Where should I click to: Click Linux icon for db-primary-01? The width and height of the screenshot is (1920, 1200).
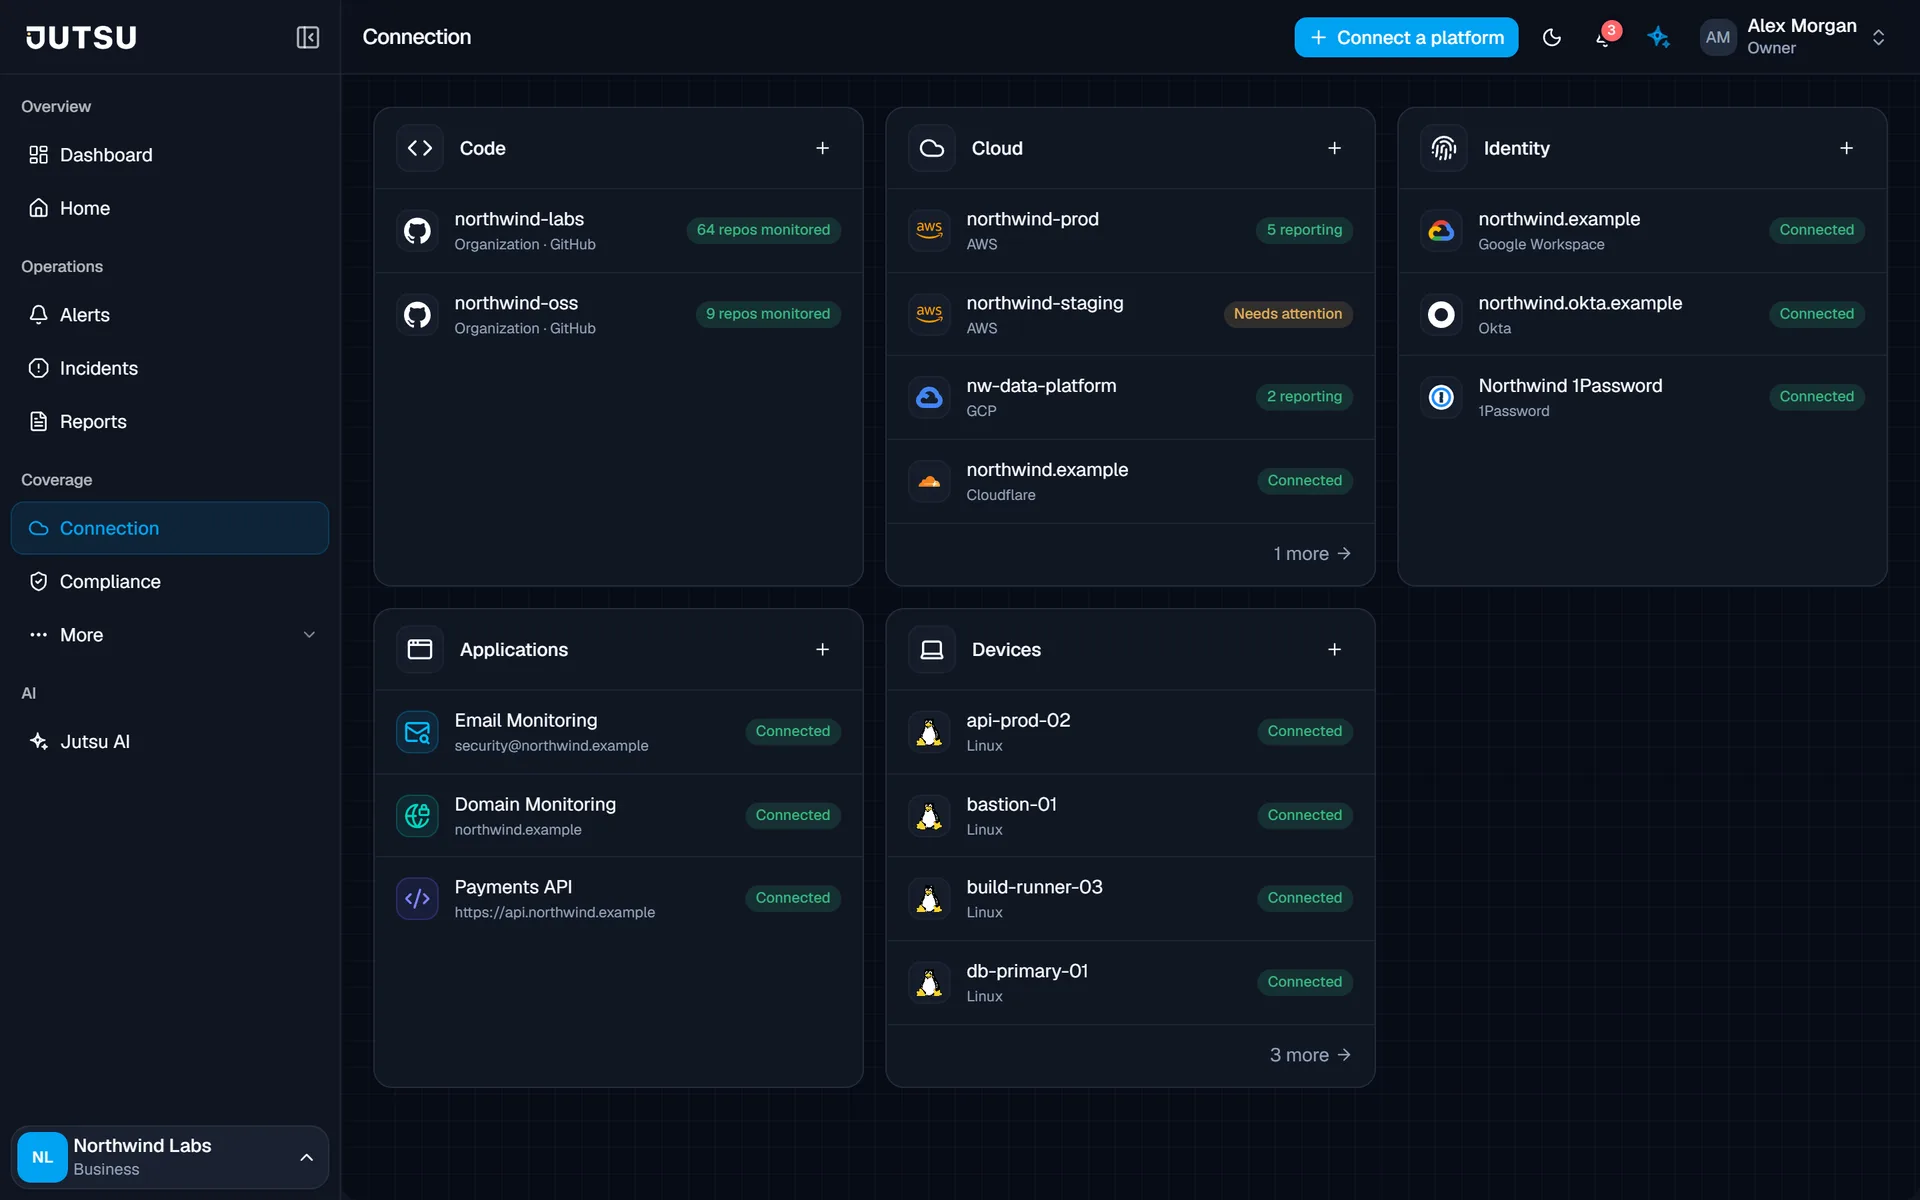click(x=929, y=982)
